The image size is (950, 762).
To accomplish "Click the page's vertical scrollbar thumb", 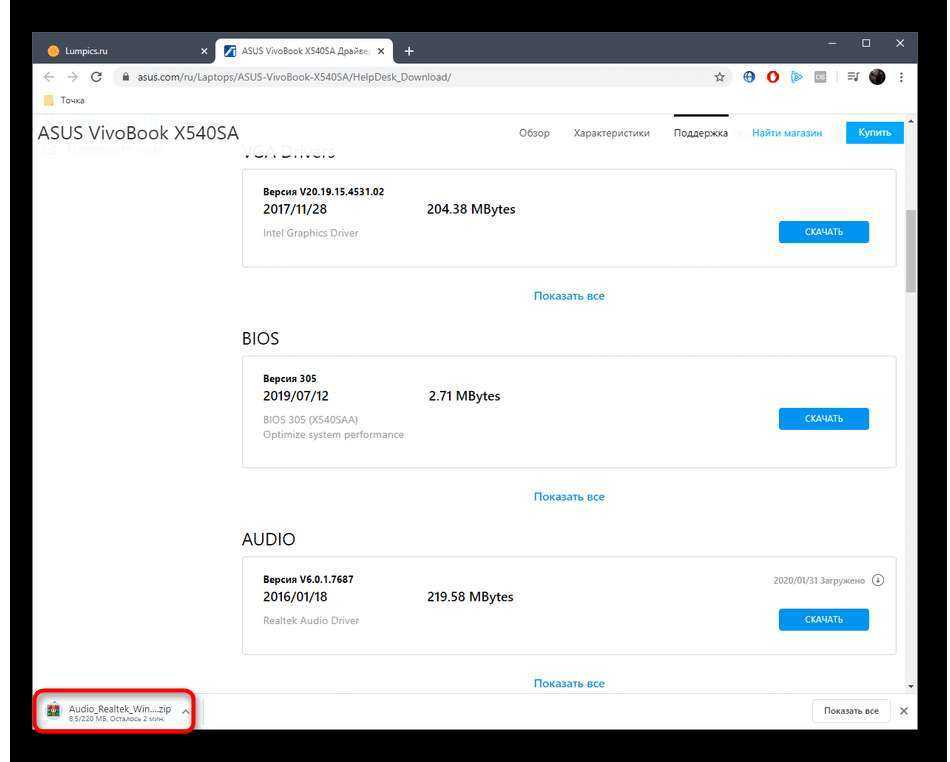I will (911, 250).
